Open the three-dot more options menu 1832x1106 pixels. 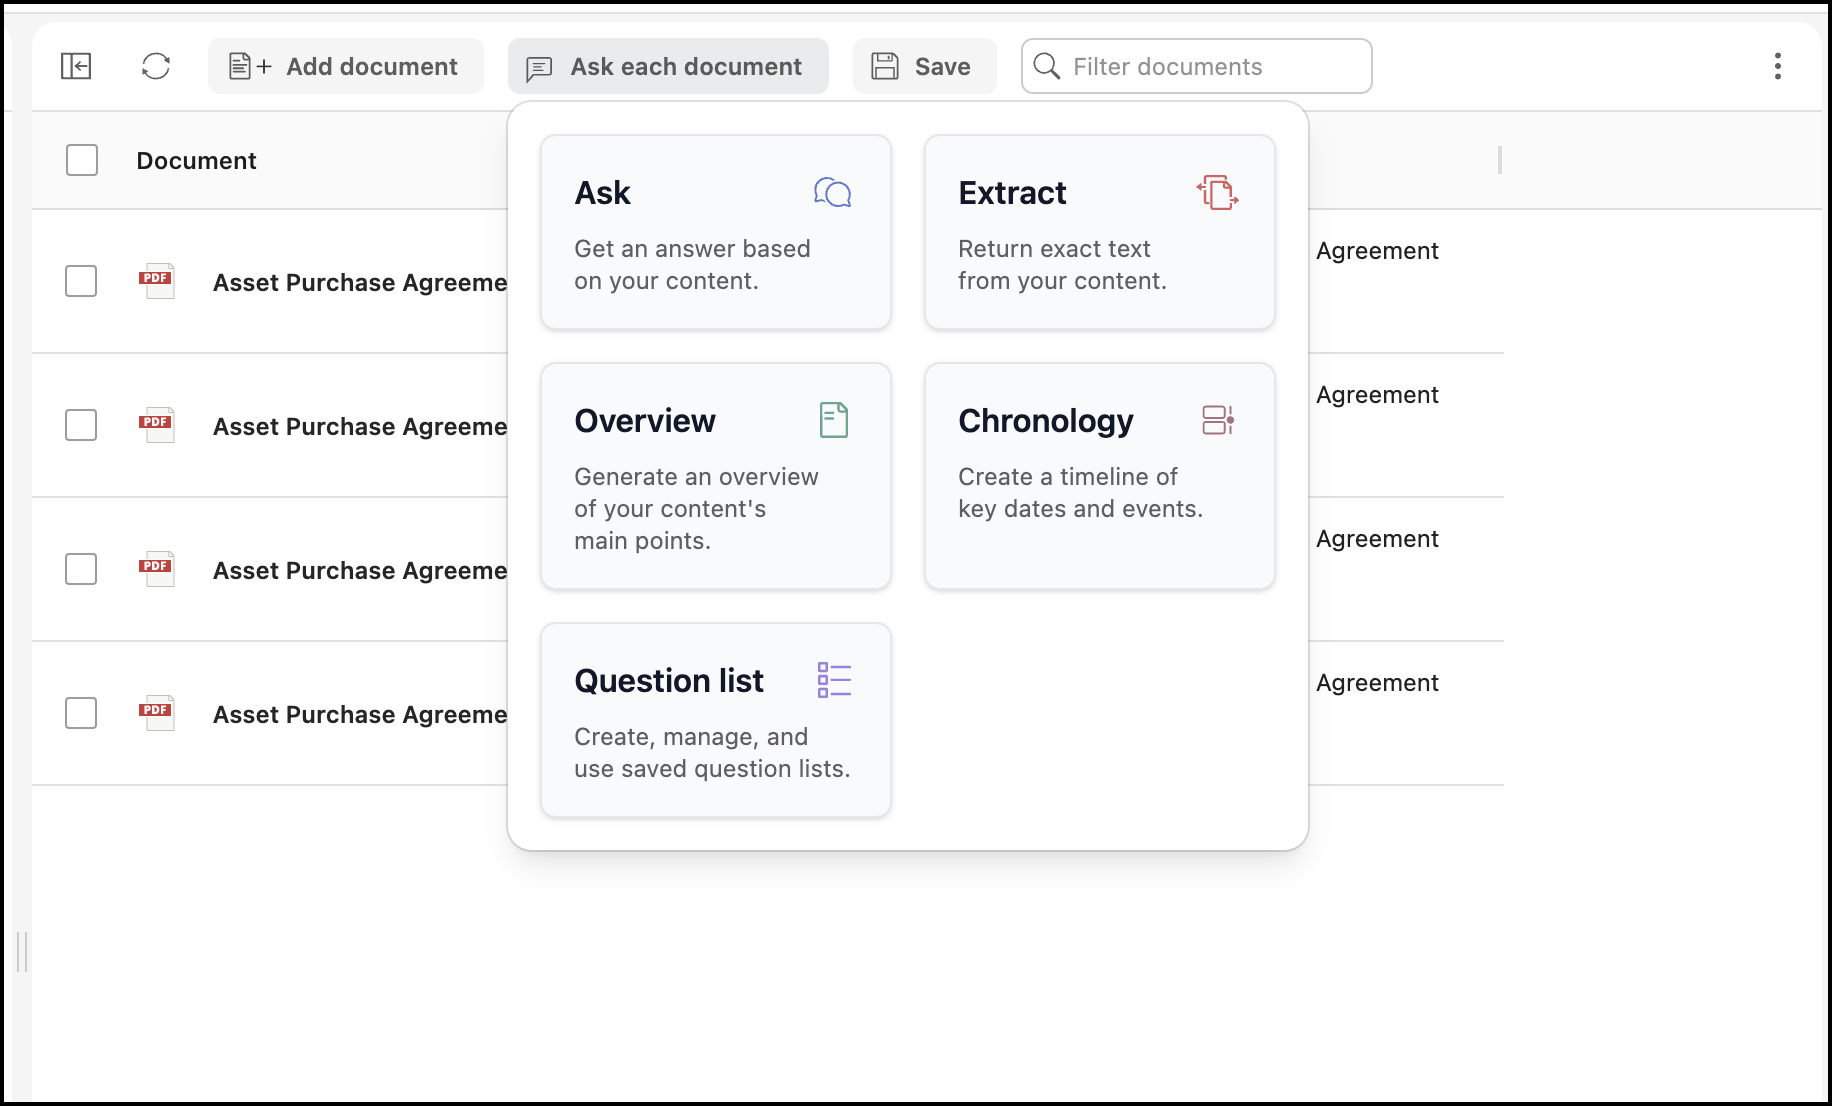1777,66
